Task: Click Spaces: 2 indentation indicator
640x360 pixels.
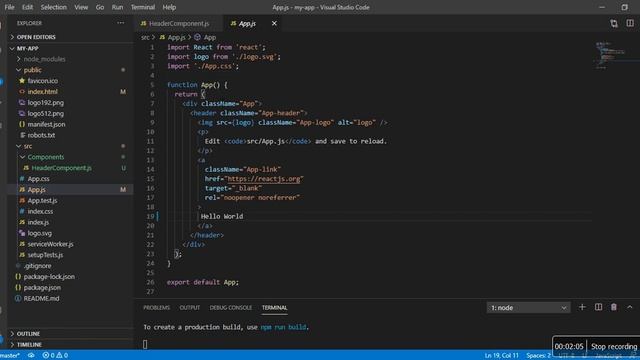Action: 538,356
